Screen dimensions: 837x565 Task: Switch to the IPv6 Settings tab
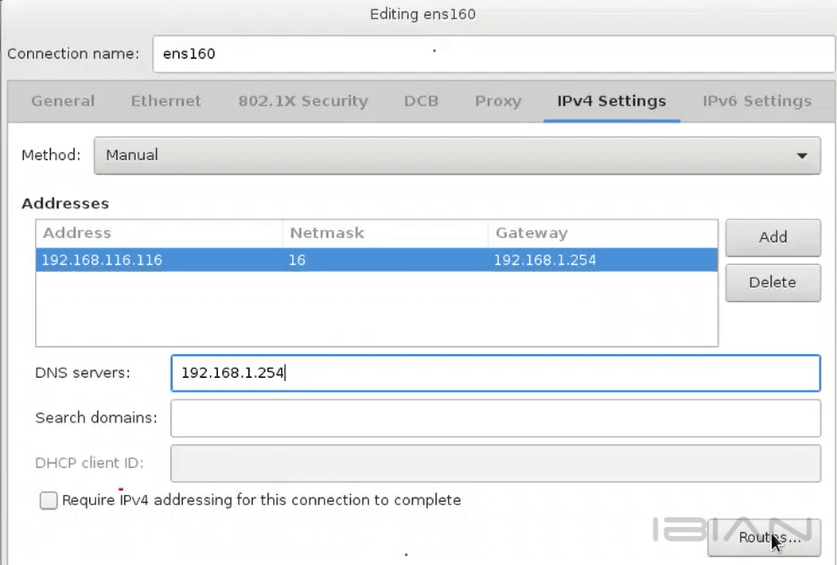[757, 101]
